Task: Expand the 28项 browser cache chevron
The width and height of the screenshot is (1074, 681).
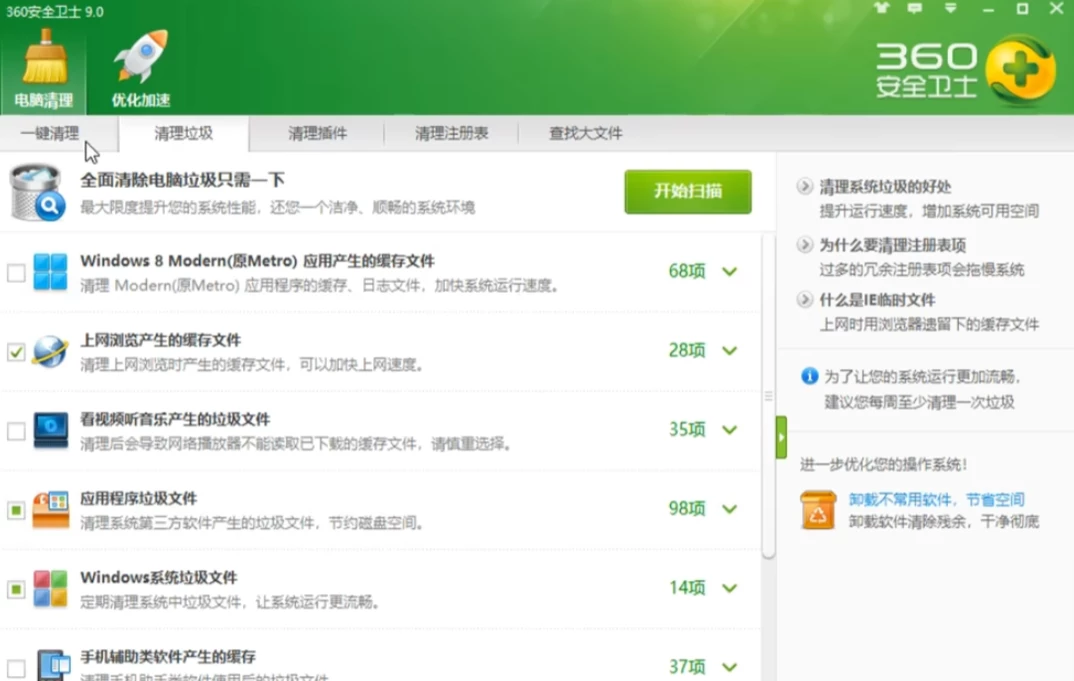Action: [x=730, y=351]
